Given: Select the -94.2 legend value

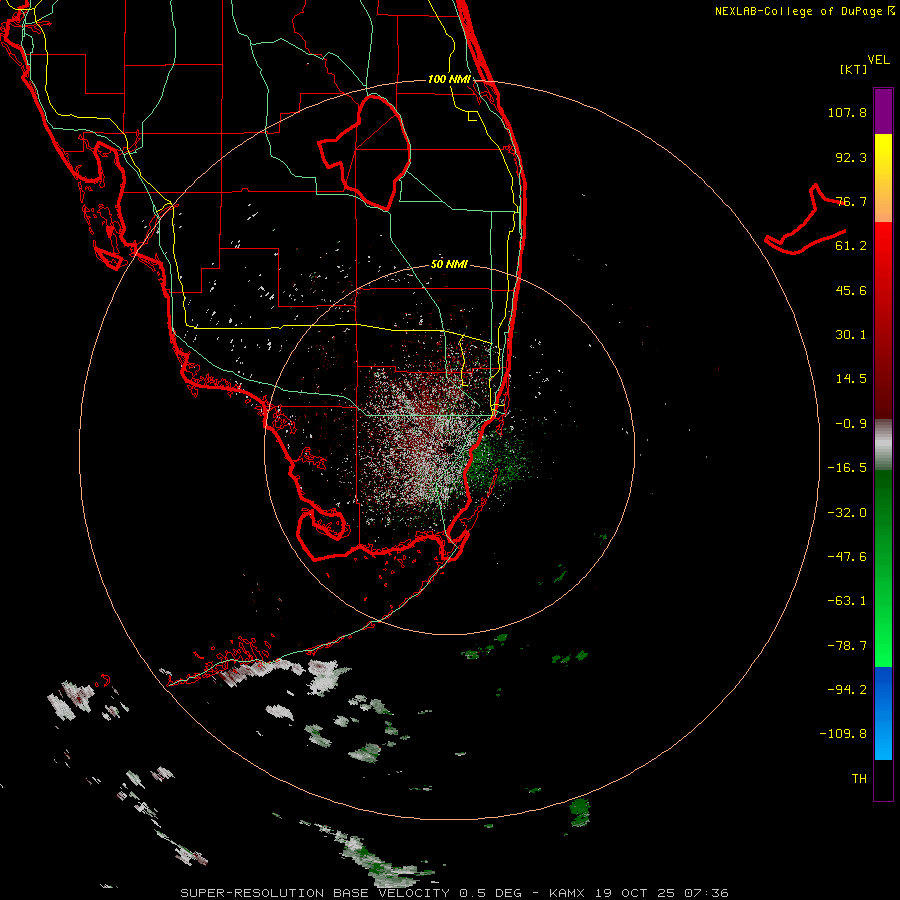Looking at the screenshot, I should 847,690.
